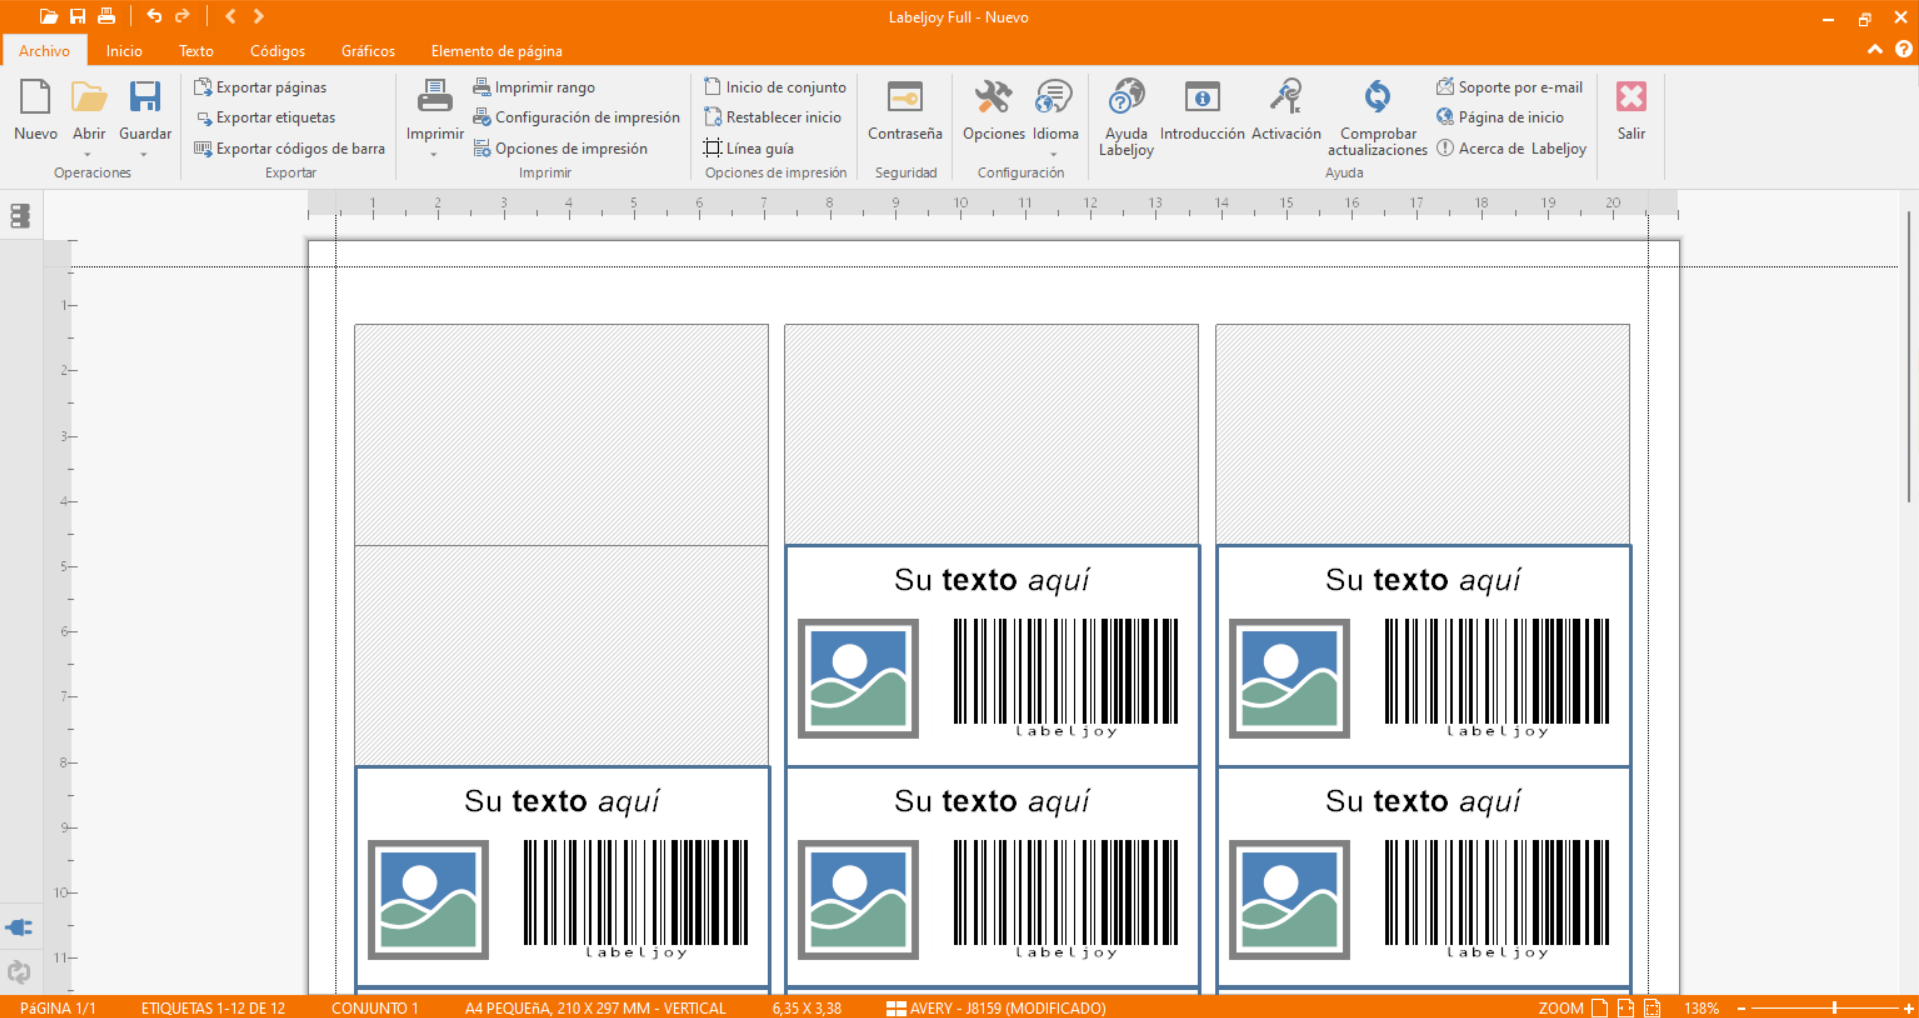Screen dimensions: 1919x1018
Task: Click the Nuevo document icon
Action: tap(35, 98)
